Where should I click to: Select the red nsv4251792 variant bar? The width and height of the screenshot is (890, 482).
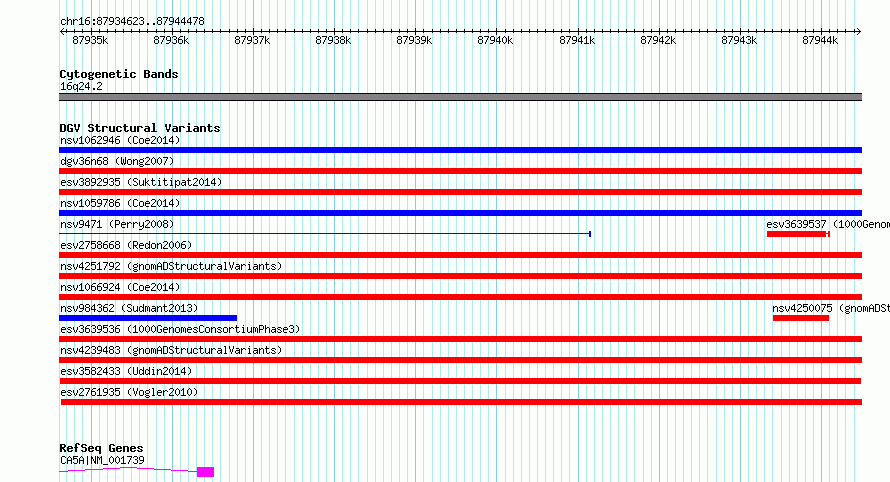(x=460, y=276)
